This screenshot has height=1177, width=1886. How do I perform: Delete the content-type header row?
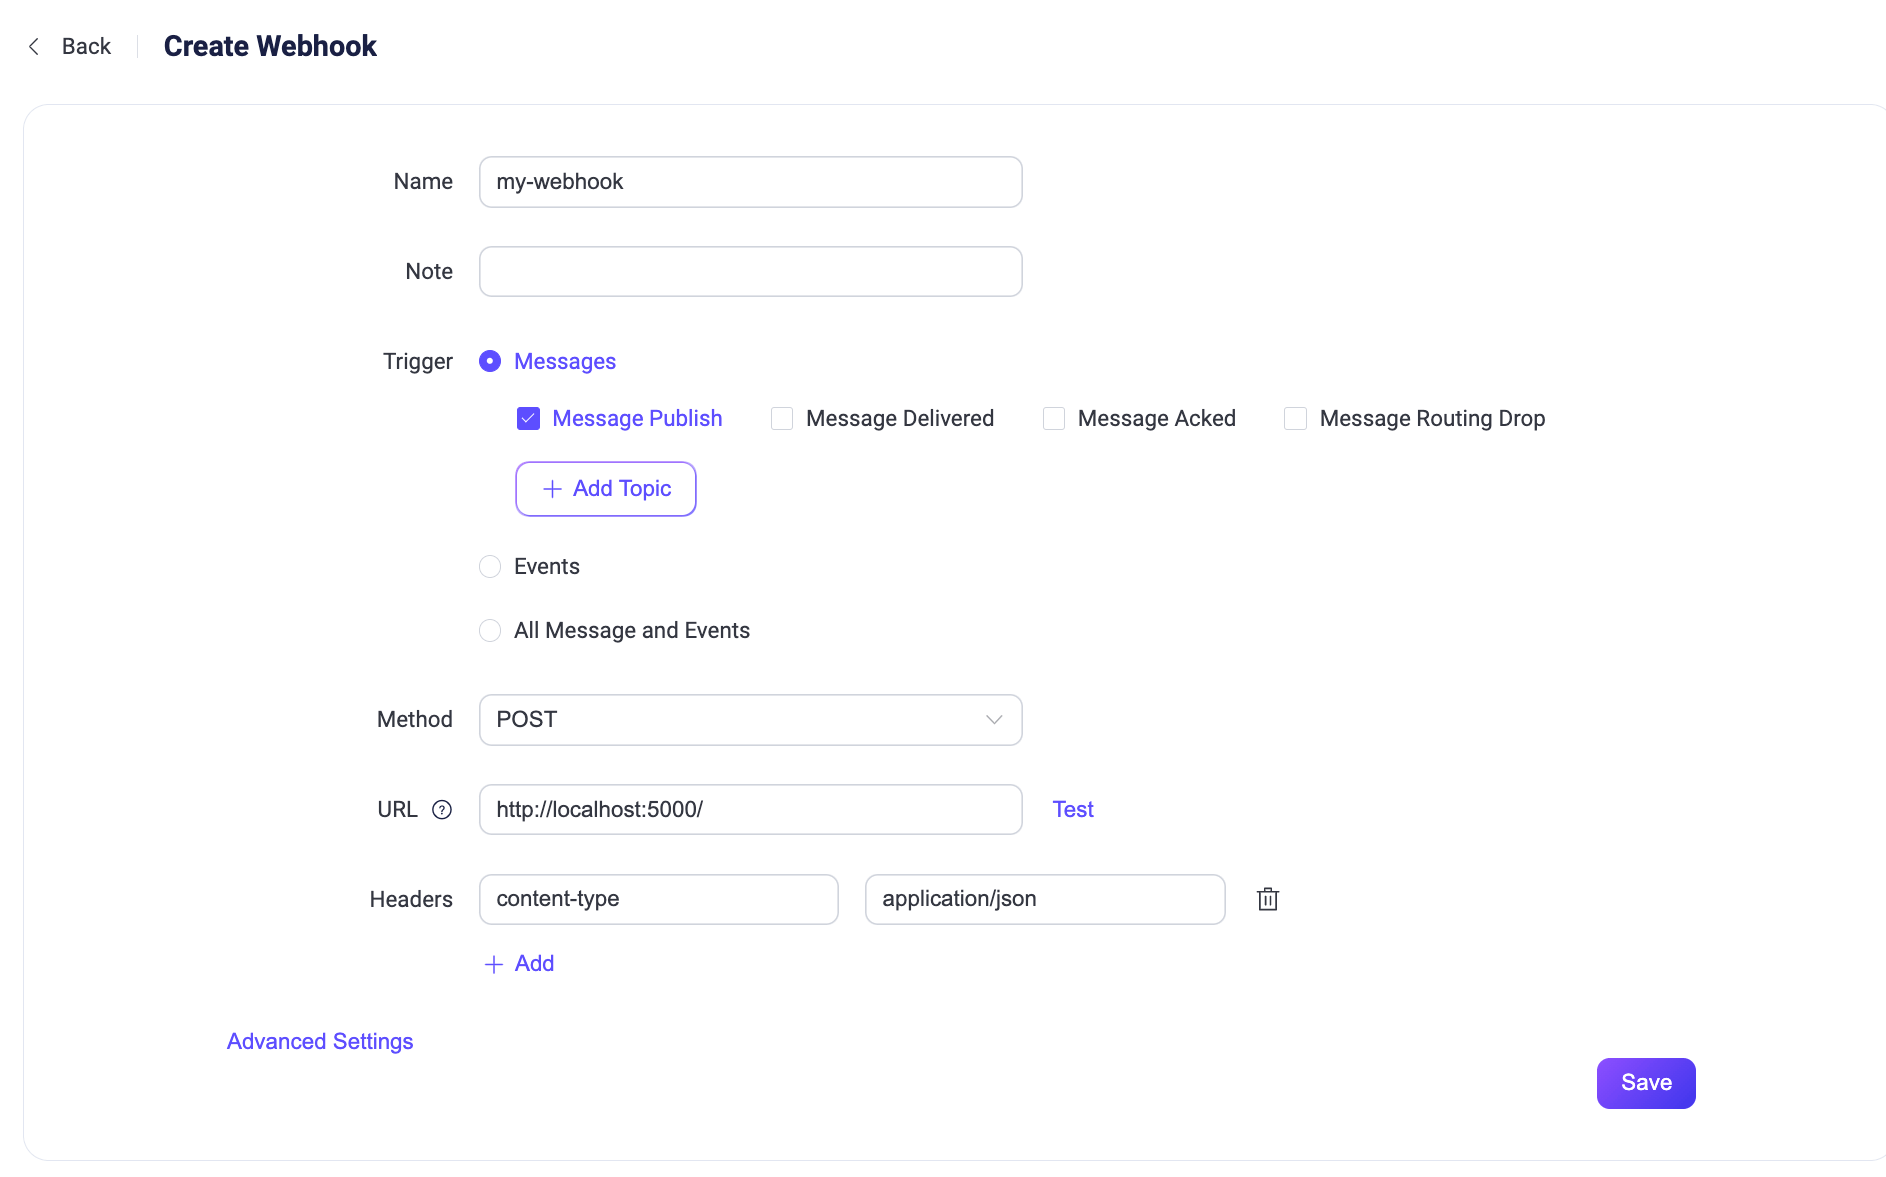(1267, 899)
